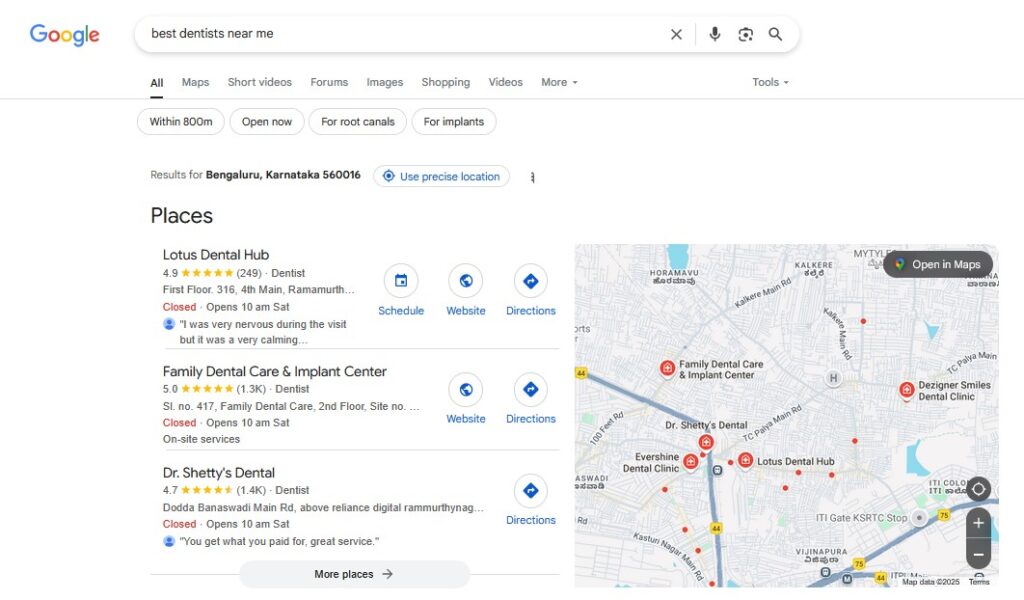Open Family Dental Care & Implant Center listing
The width and height of the screenshot is (1024, 600).
click(x=274, y=371)
